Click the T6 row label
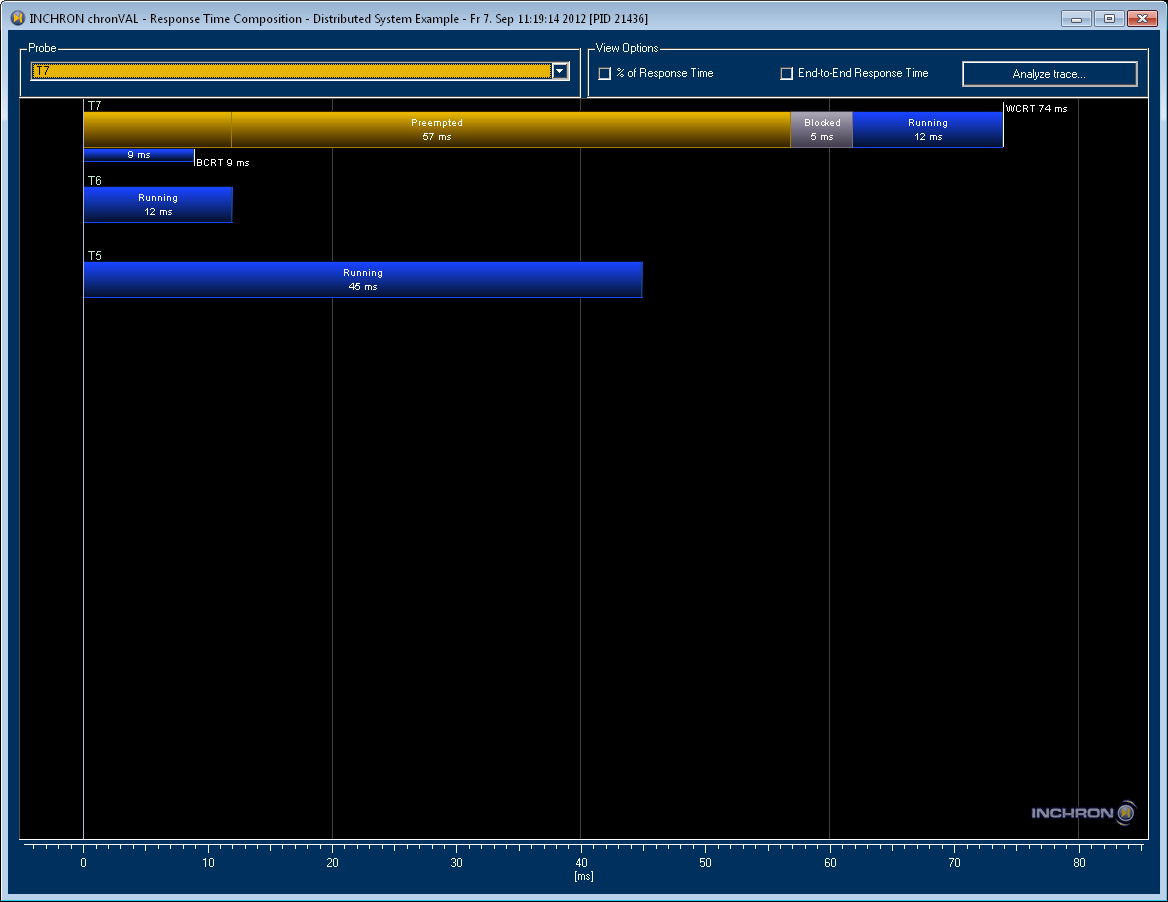Screen dimensions: 1168x902 click(95, 181)
